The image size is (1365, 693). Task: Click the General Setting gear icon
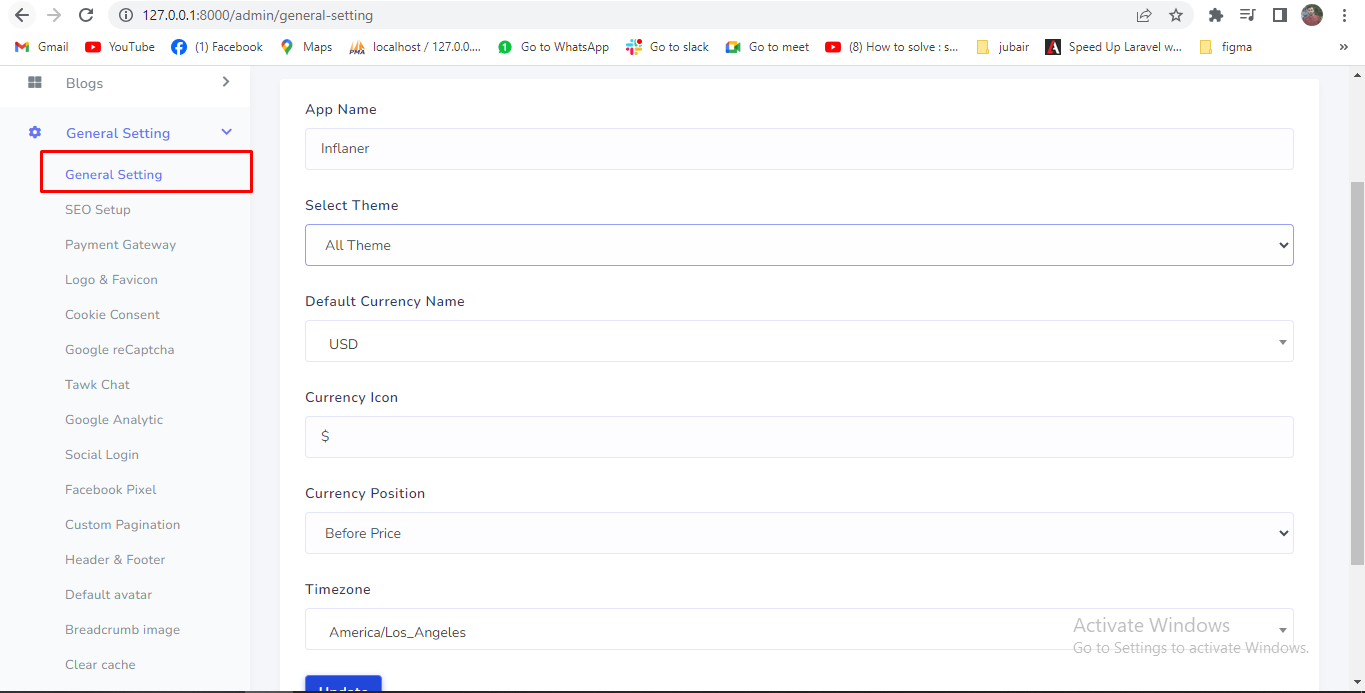[x=35, y=132]
